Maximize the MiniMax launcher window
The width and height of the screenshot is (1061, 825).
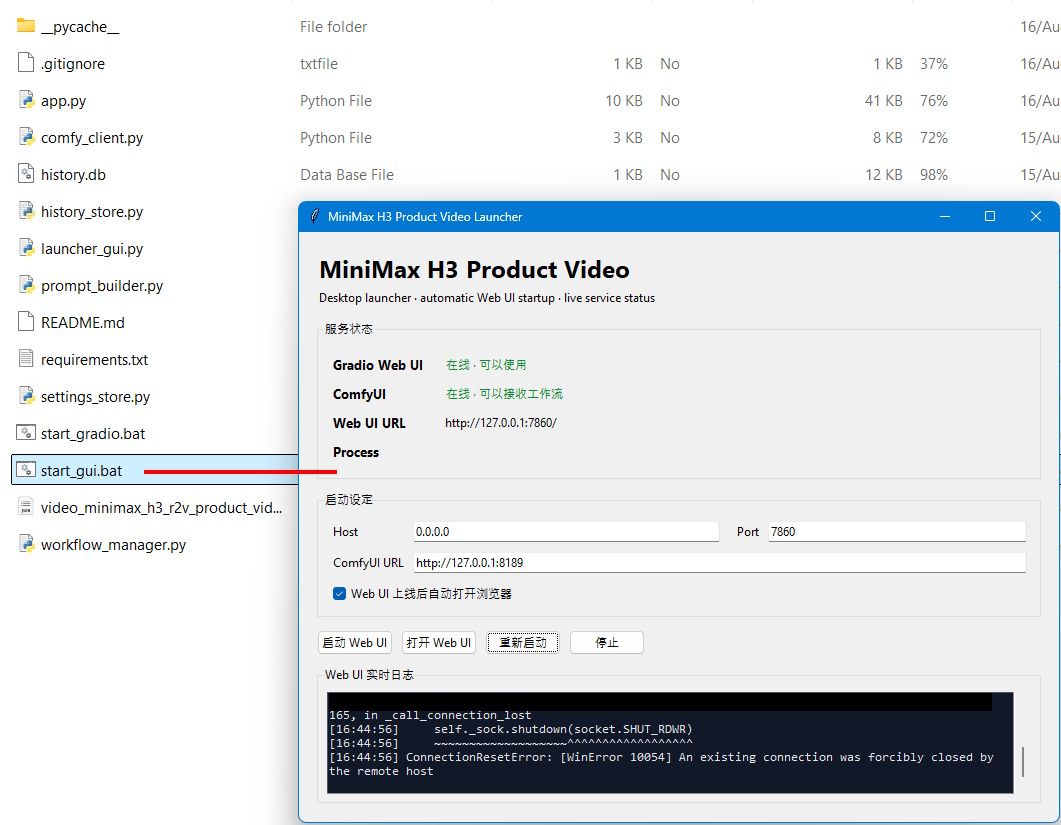990,217
